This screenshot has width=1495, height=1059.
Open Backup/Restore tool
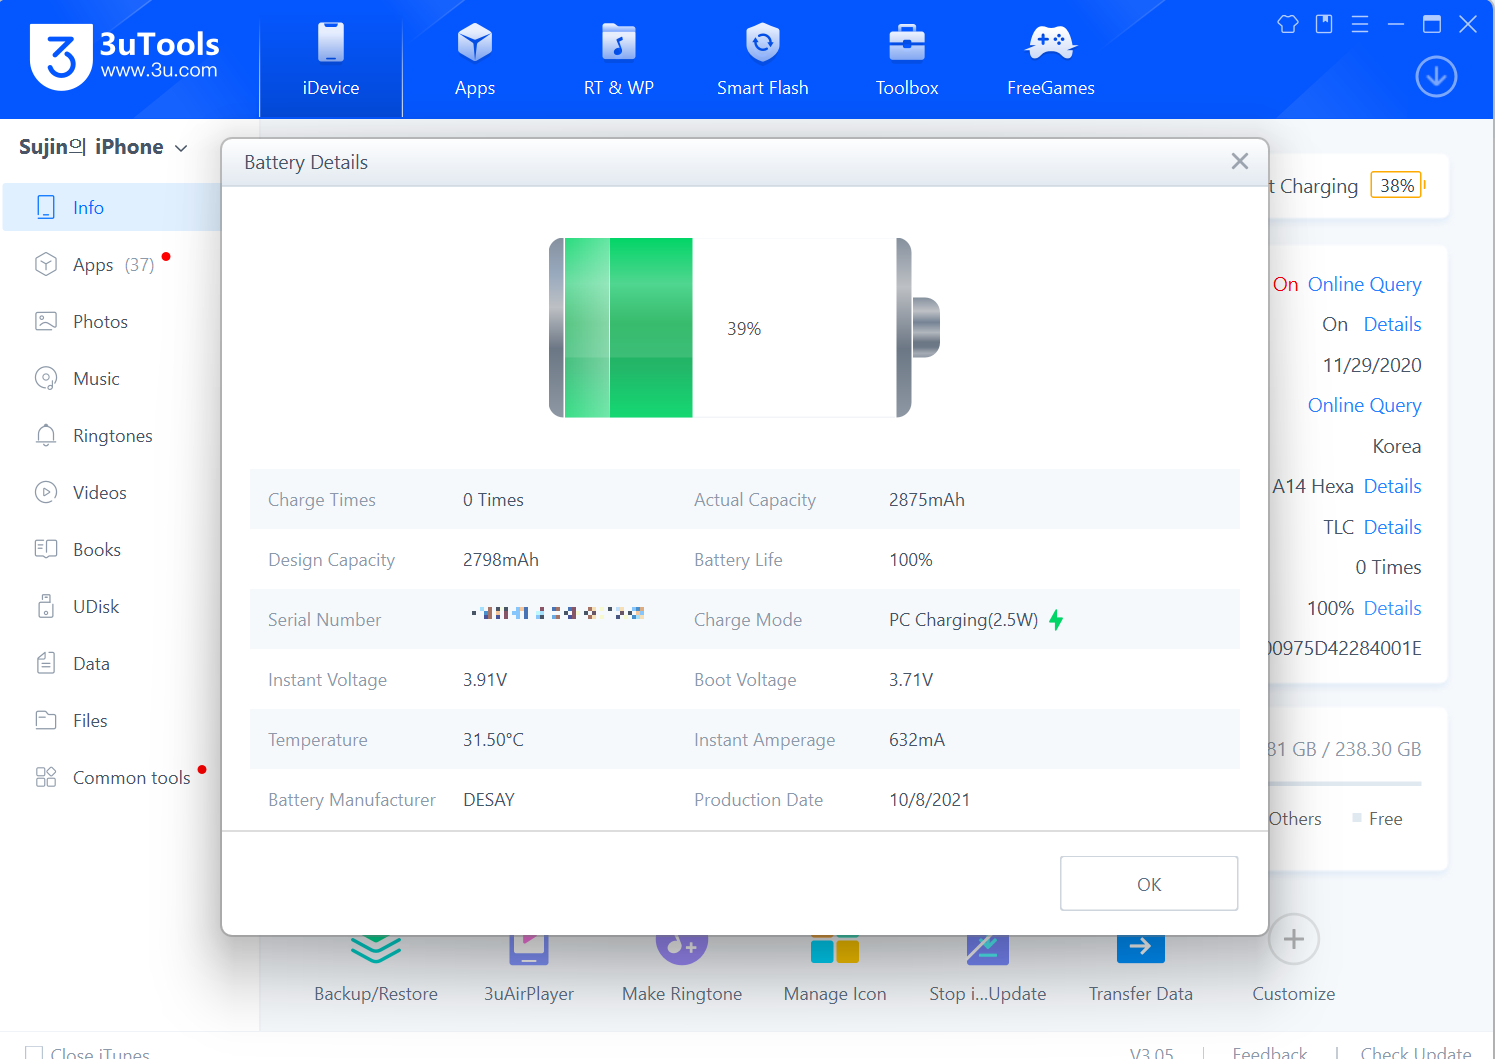click(376, 968)
